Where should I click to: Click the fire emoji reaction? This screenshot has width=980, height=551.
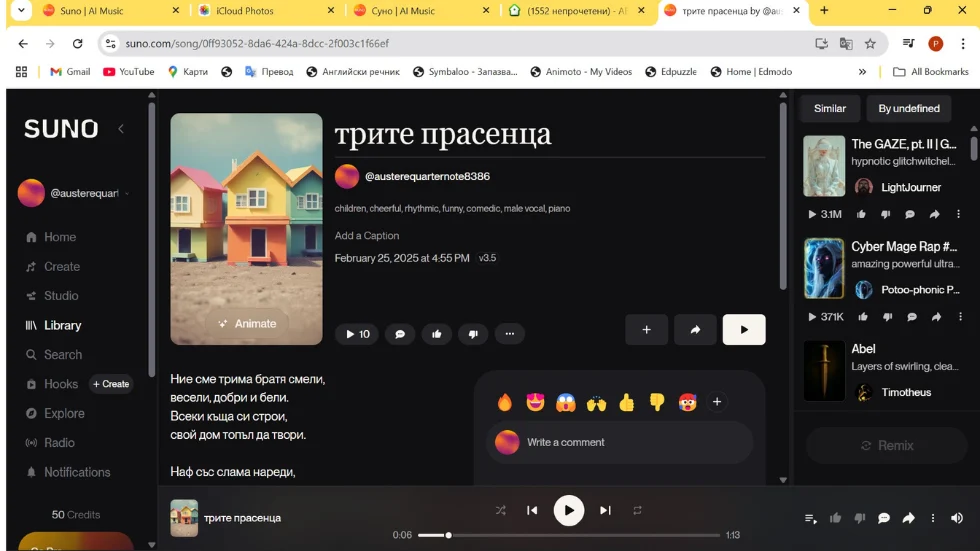[505, 402]
